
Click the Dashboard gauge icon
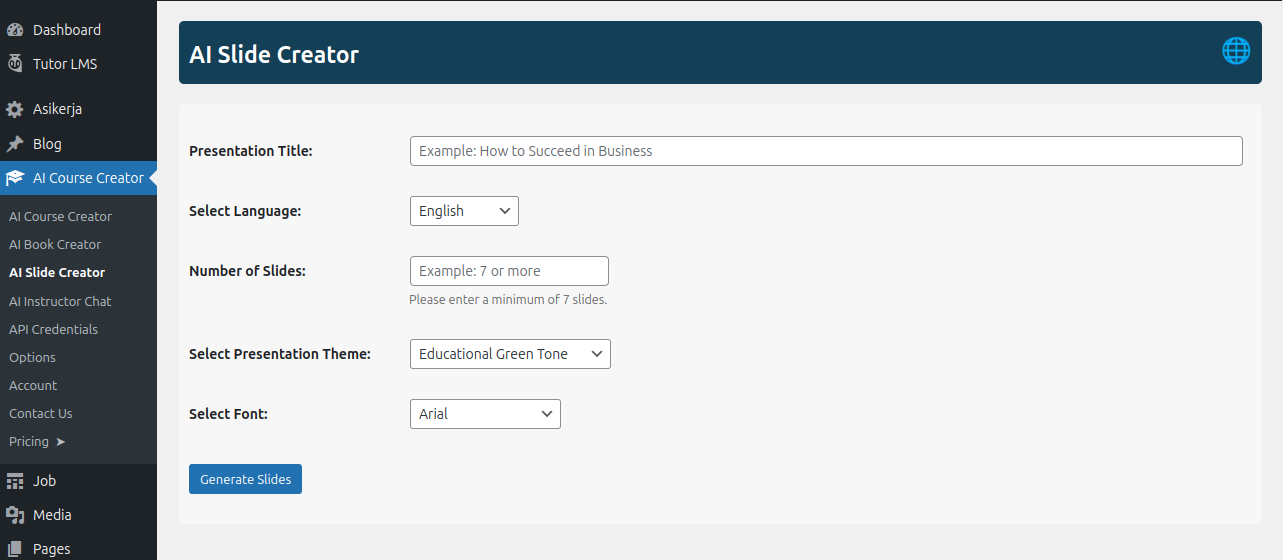(15, 30)
